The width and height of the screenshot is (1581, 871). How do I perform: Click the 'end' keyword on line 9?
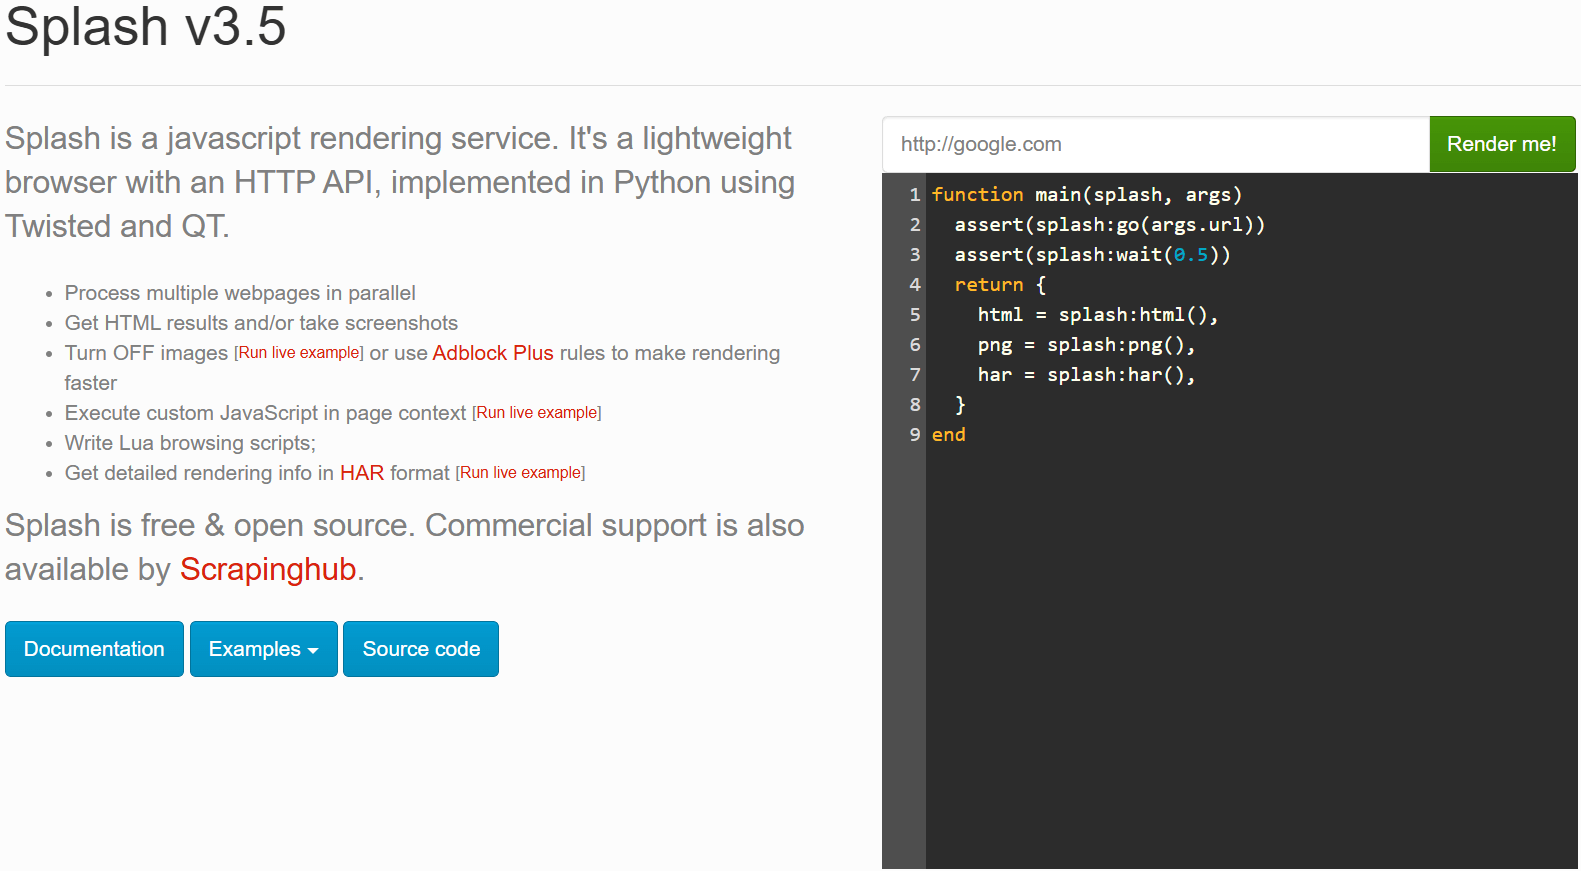click(x=948, y=435)
